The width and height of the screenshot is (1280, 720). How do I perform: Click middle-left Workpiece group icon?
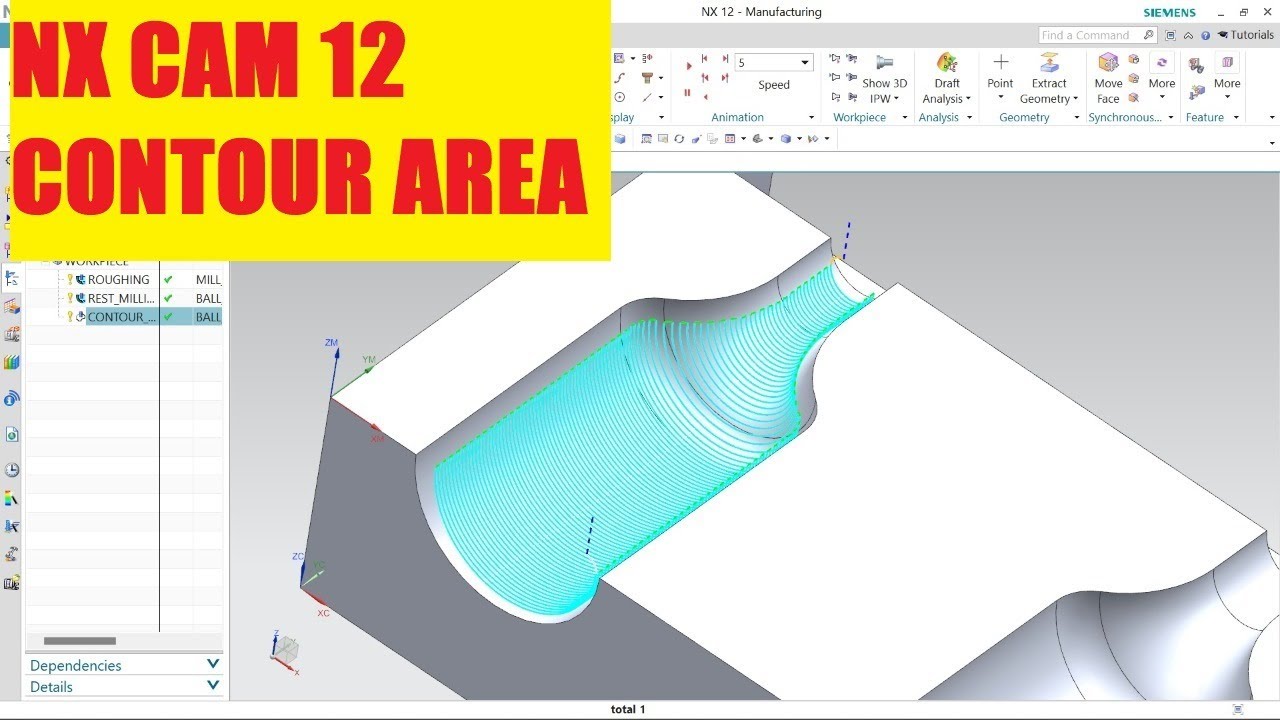(x=835, y=77)
